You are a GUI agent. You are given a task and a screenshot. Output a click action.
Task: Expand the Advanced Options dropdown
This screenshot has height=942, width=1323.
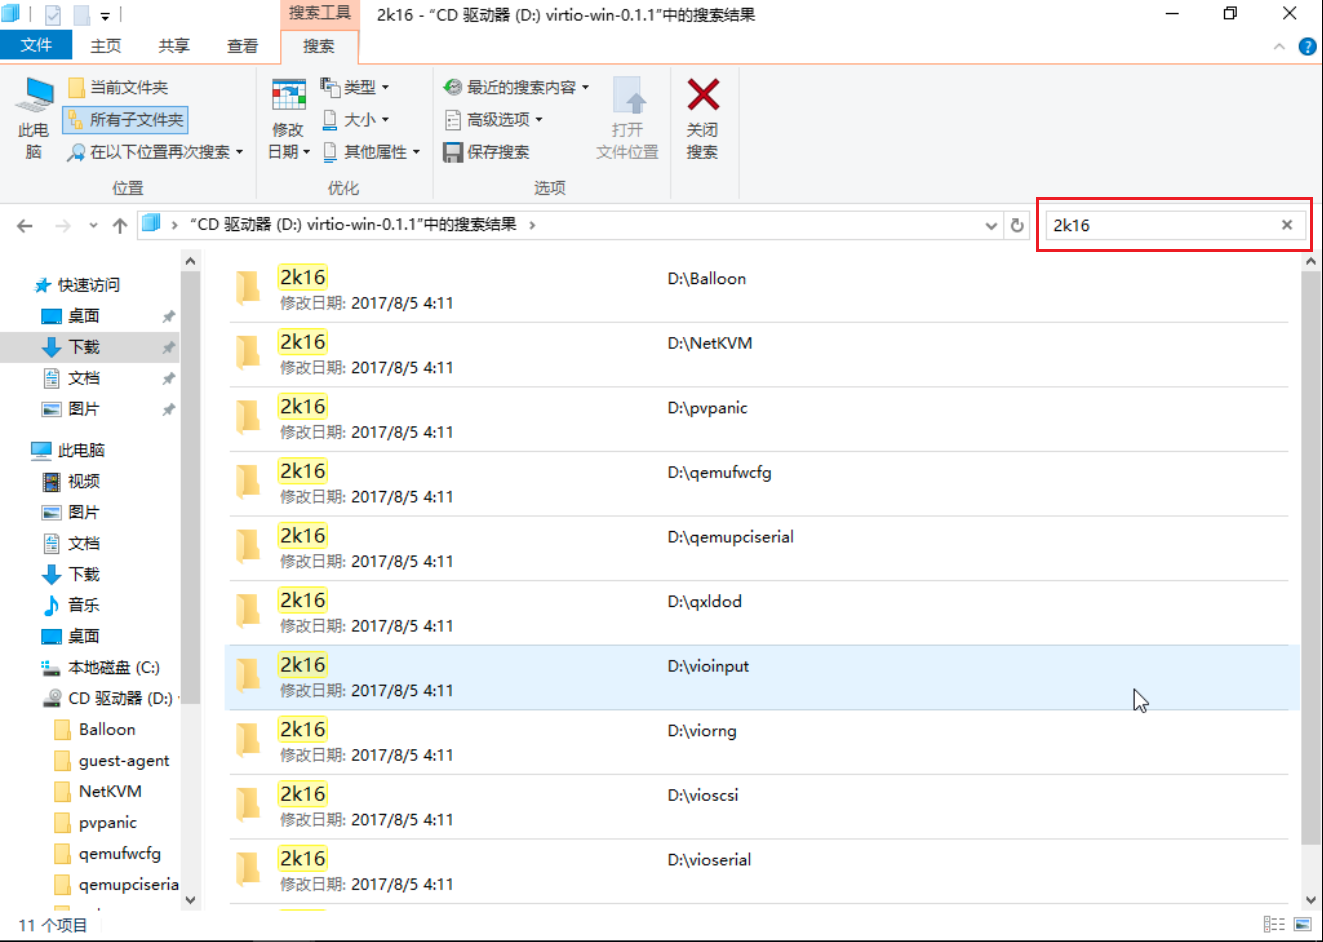click(495, 120)
